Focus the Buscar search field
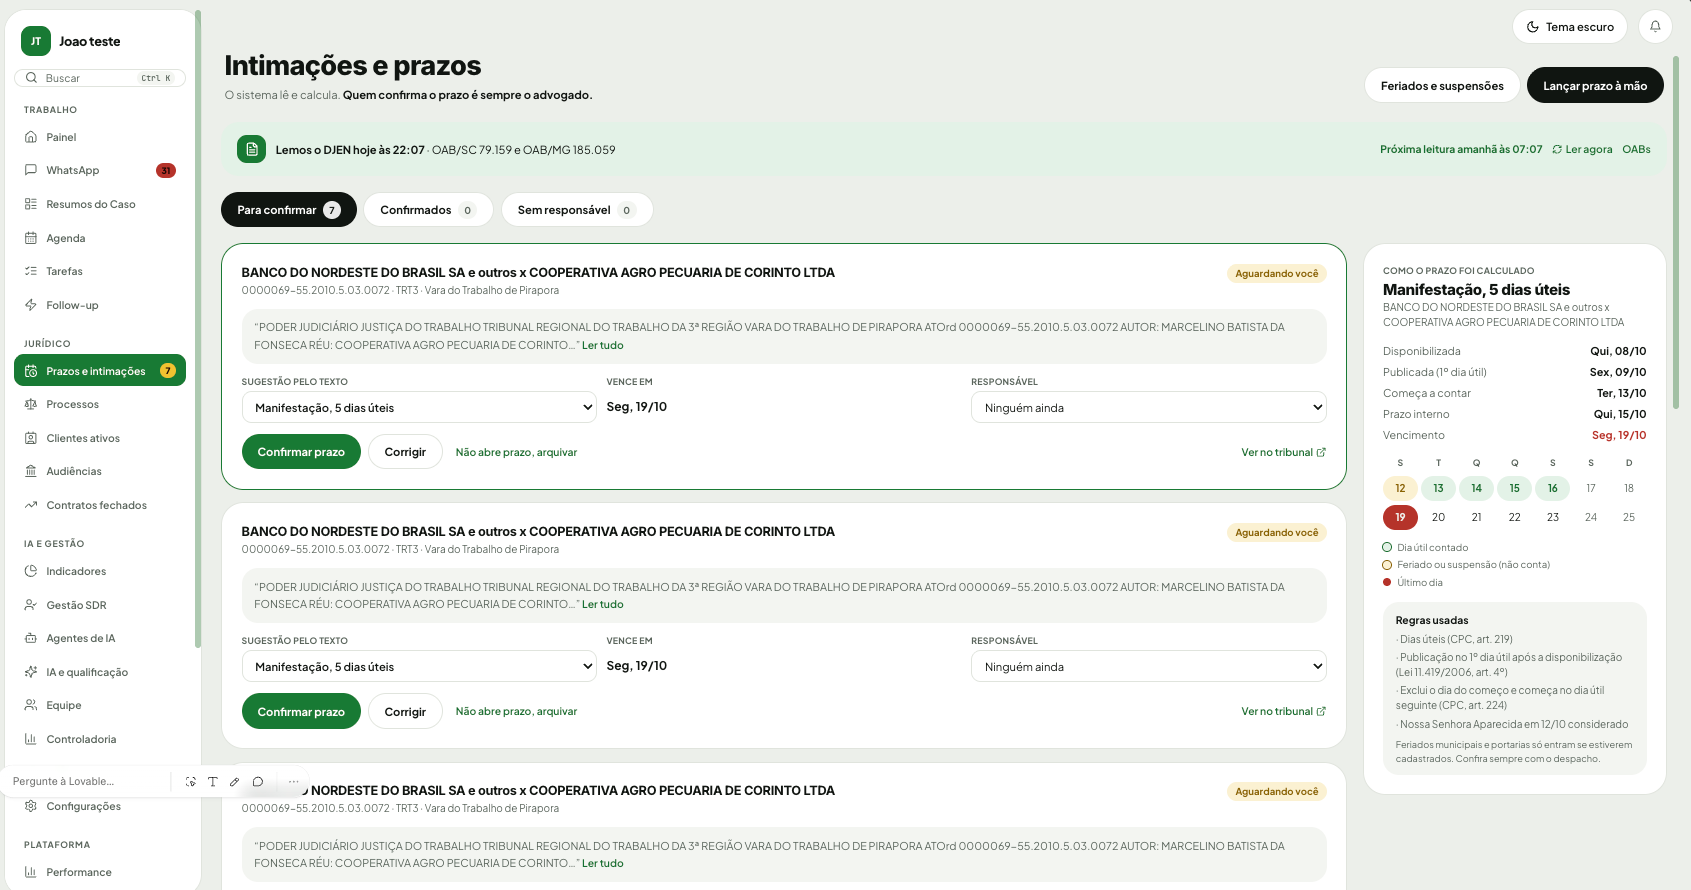Screen dimensions: 1691x890 point(100,78)
